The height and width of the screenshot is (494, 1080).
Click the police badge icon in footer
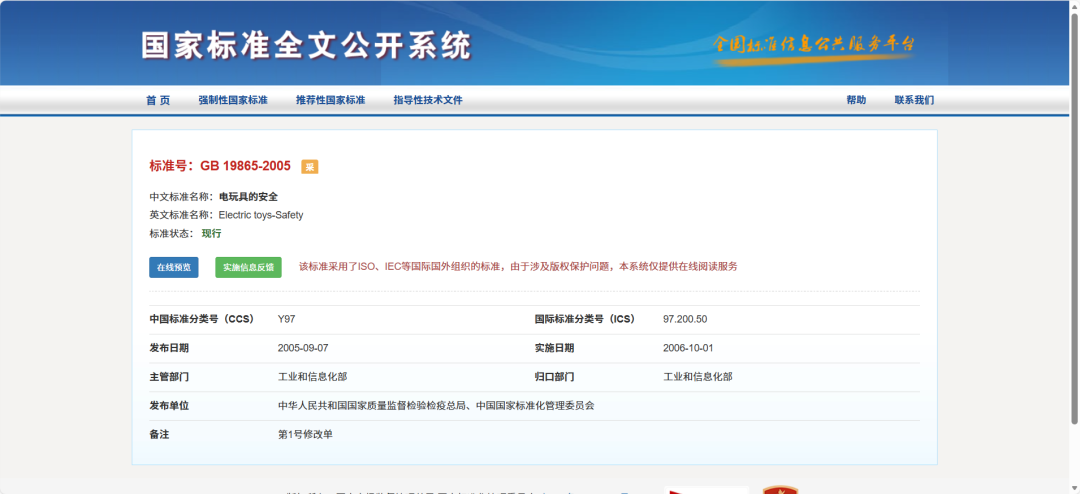(780, 490)
